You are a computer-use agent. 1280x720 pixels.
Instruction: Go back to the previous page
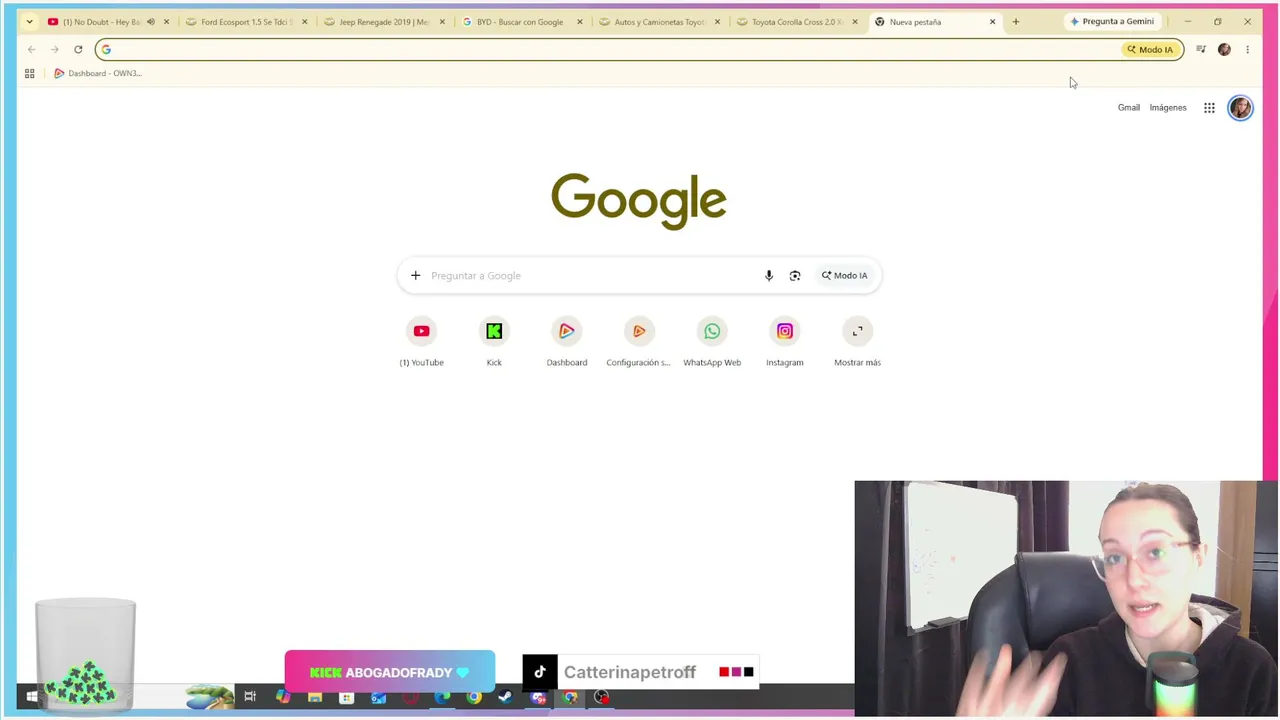[x=32, y=49]
